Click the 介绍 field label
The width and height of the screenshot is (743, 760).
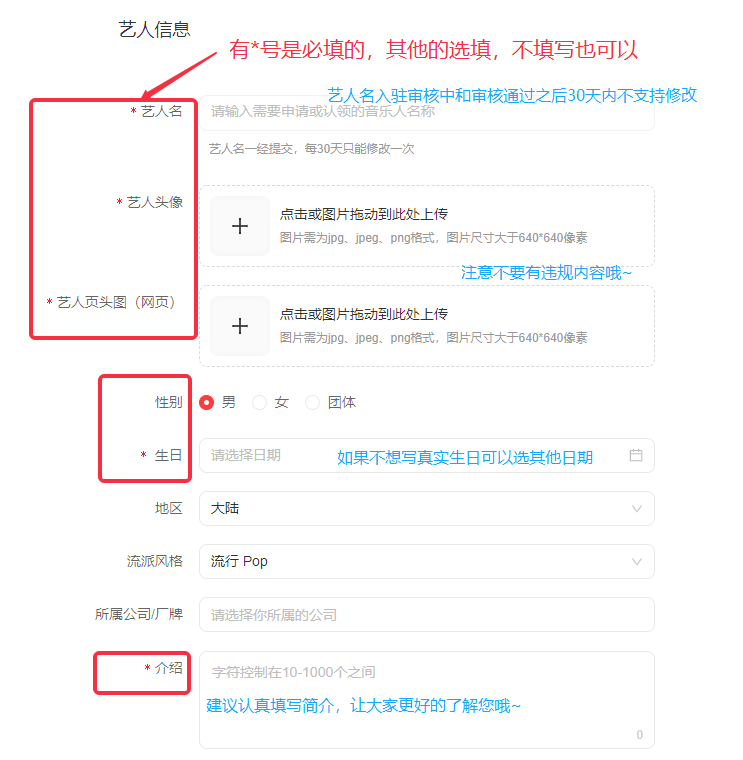point(169,667)
